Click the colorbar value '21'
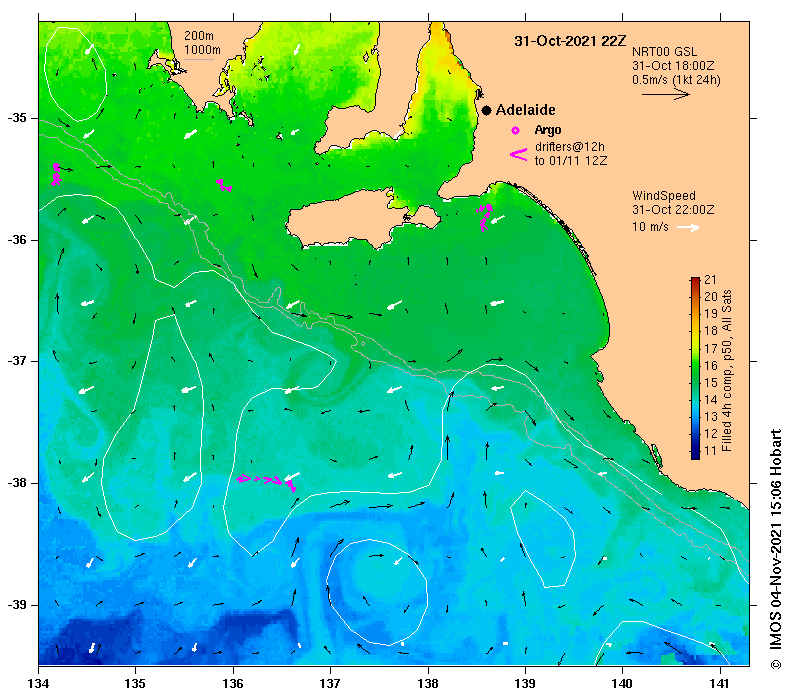Viewport: 791px width, 700px height. [x=710, y=280]
